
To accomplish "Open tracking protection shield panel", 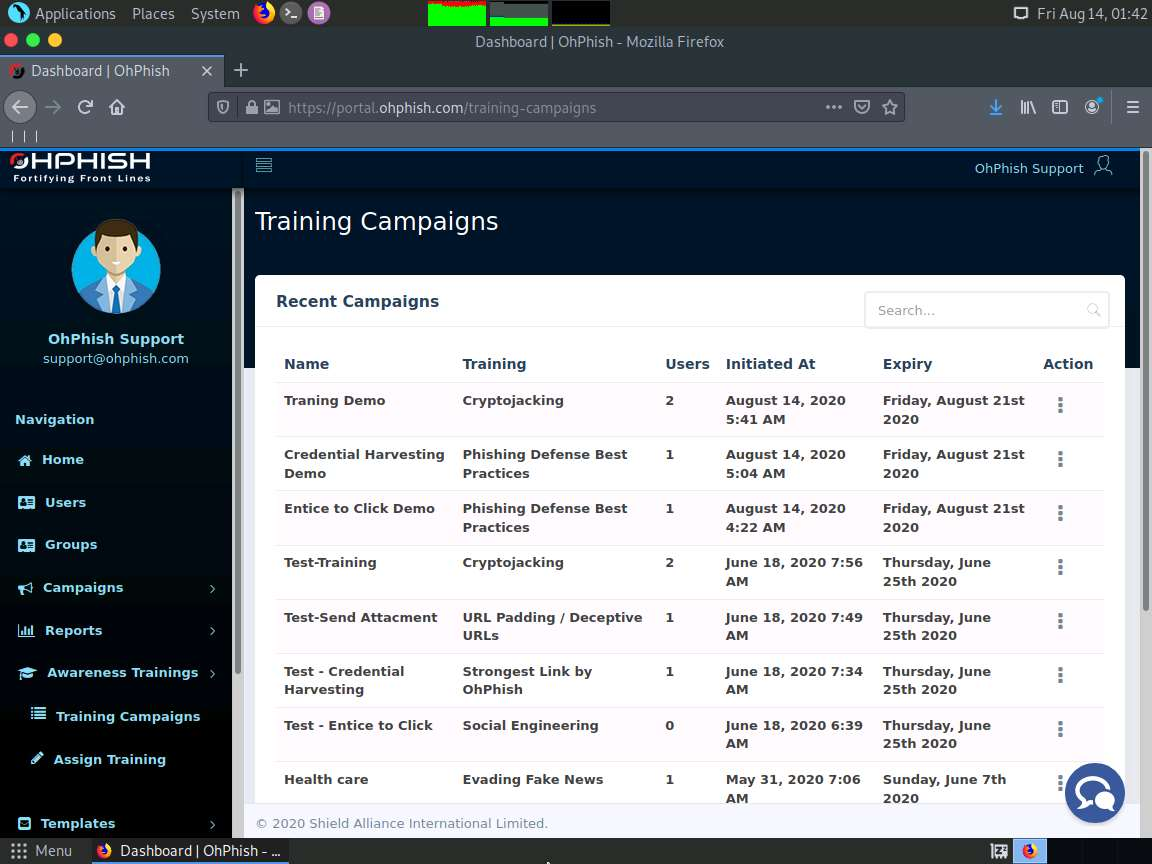I will pyautogui.click(x=223, y=107).
